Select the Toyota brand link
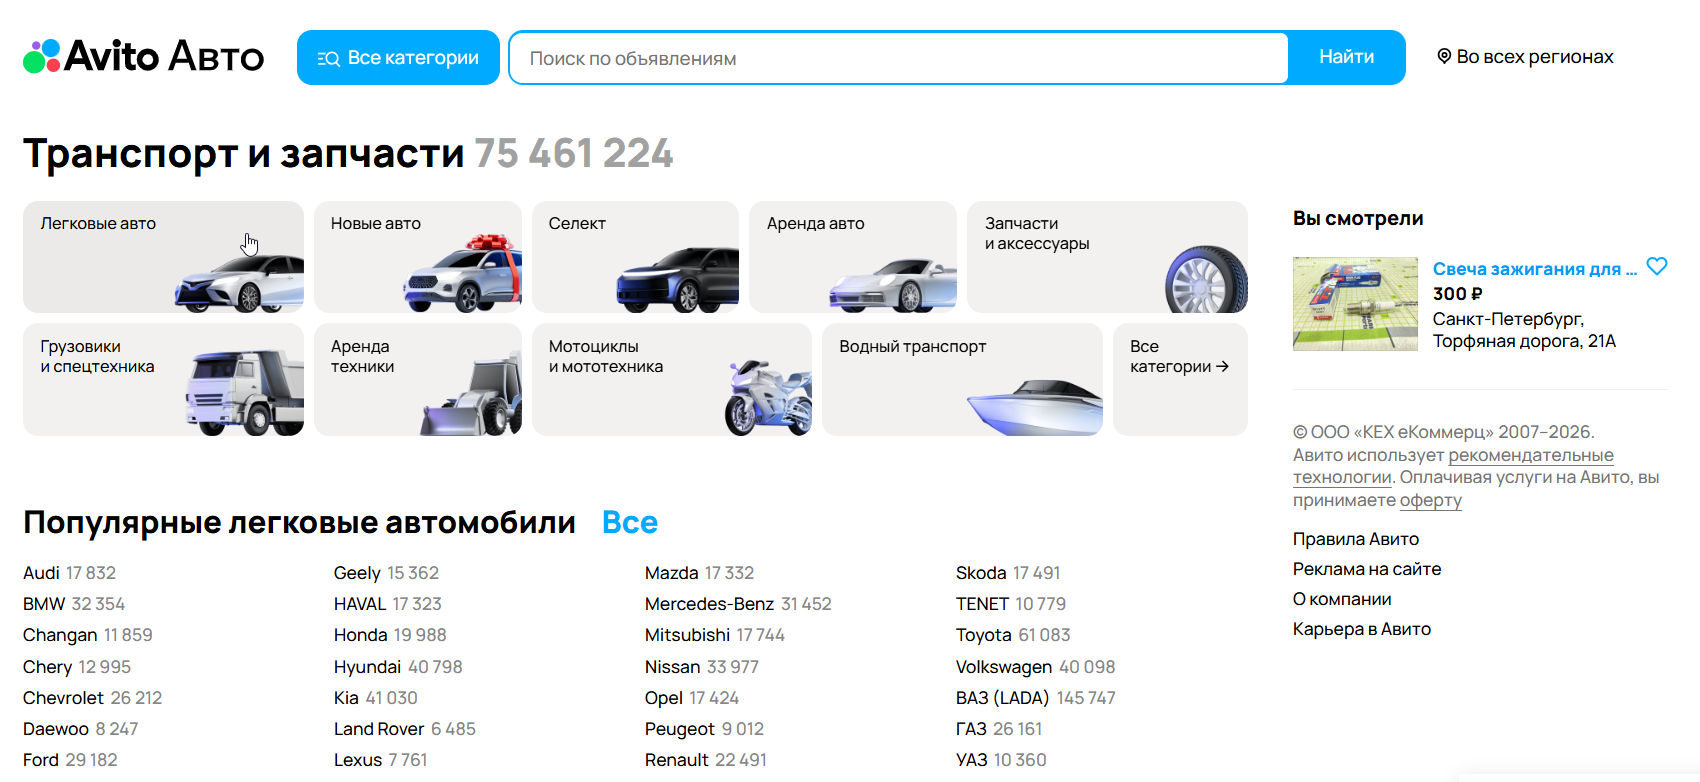This screenshot has height=782, width=1700. click(984, 635)
